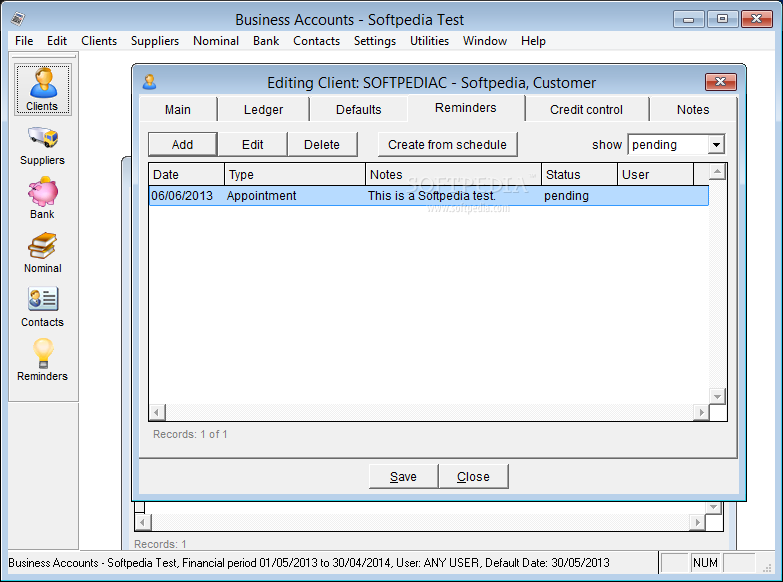Open the Help menu
Image resolution: width=783 pixels, height=582 pixels.
pos(533,41)
